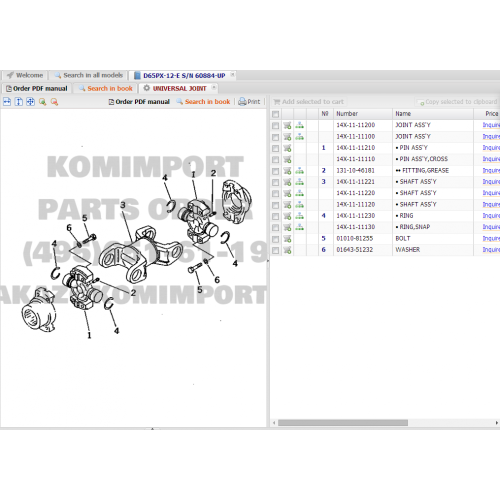Switch to the Welcome tab
Screen dimensions: 500x500
(25, 75)
